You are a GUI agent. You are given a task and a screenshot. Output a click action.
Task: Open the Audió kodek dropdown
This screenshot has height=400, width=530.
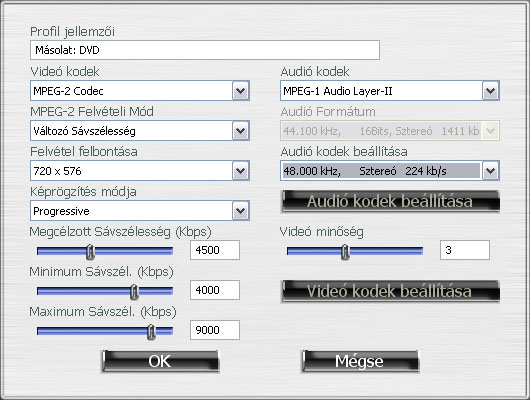pyautogui.click(x=390, y=91)
